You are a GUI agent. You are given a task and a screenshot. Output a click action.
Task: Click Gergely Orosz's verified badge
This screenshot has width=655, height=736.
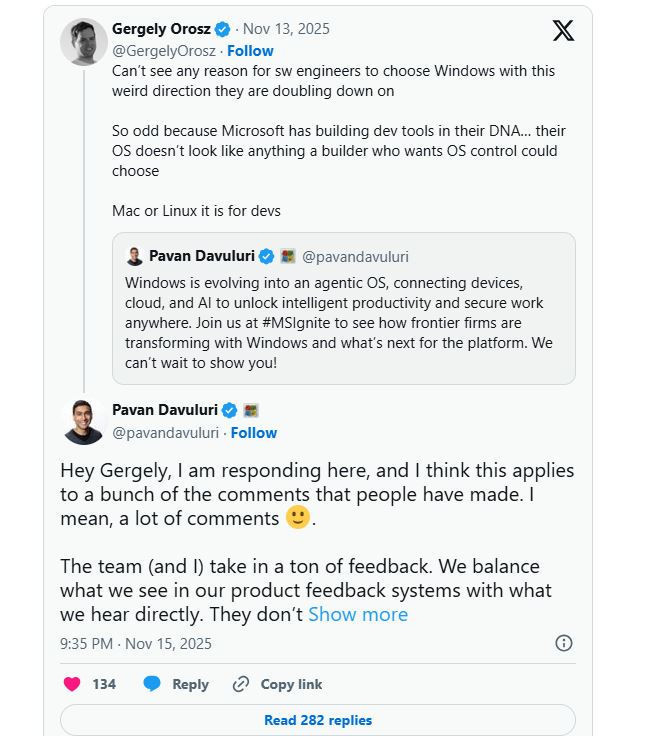tap(221, 30)
